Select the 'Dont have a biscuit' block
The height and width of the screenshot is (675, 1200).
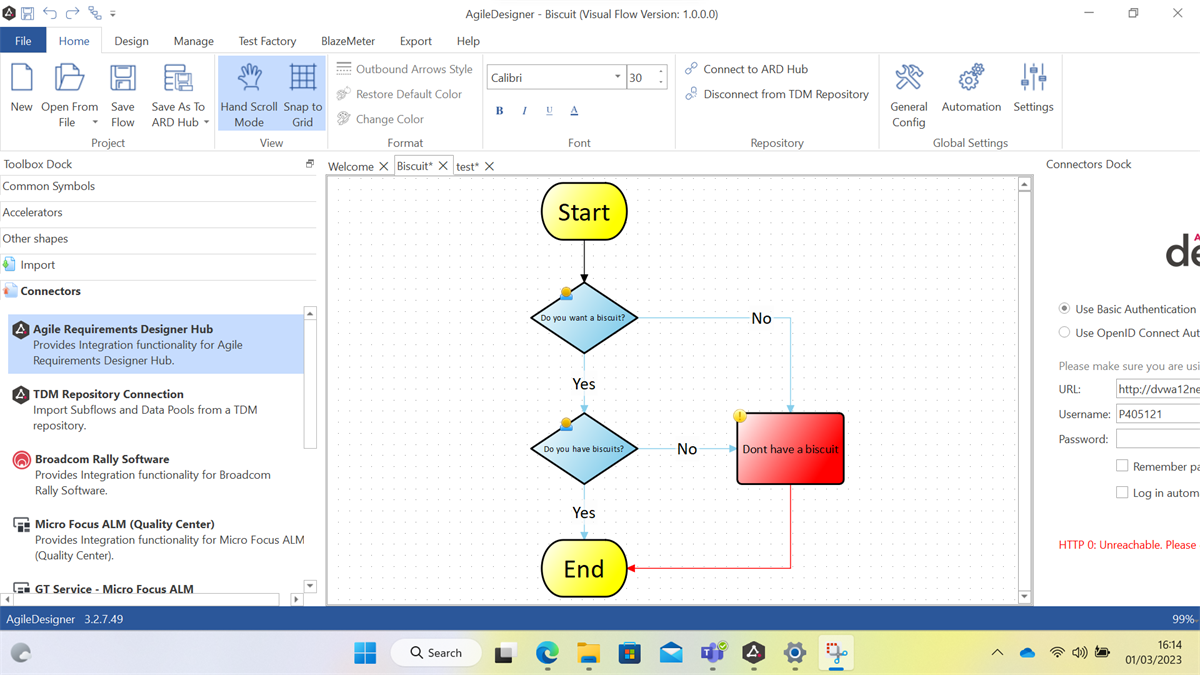[790, 449]
